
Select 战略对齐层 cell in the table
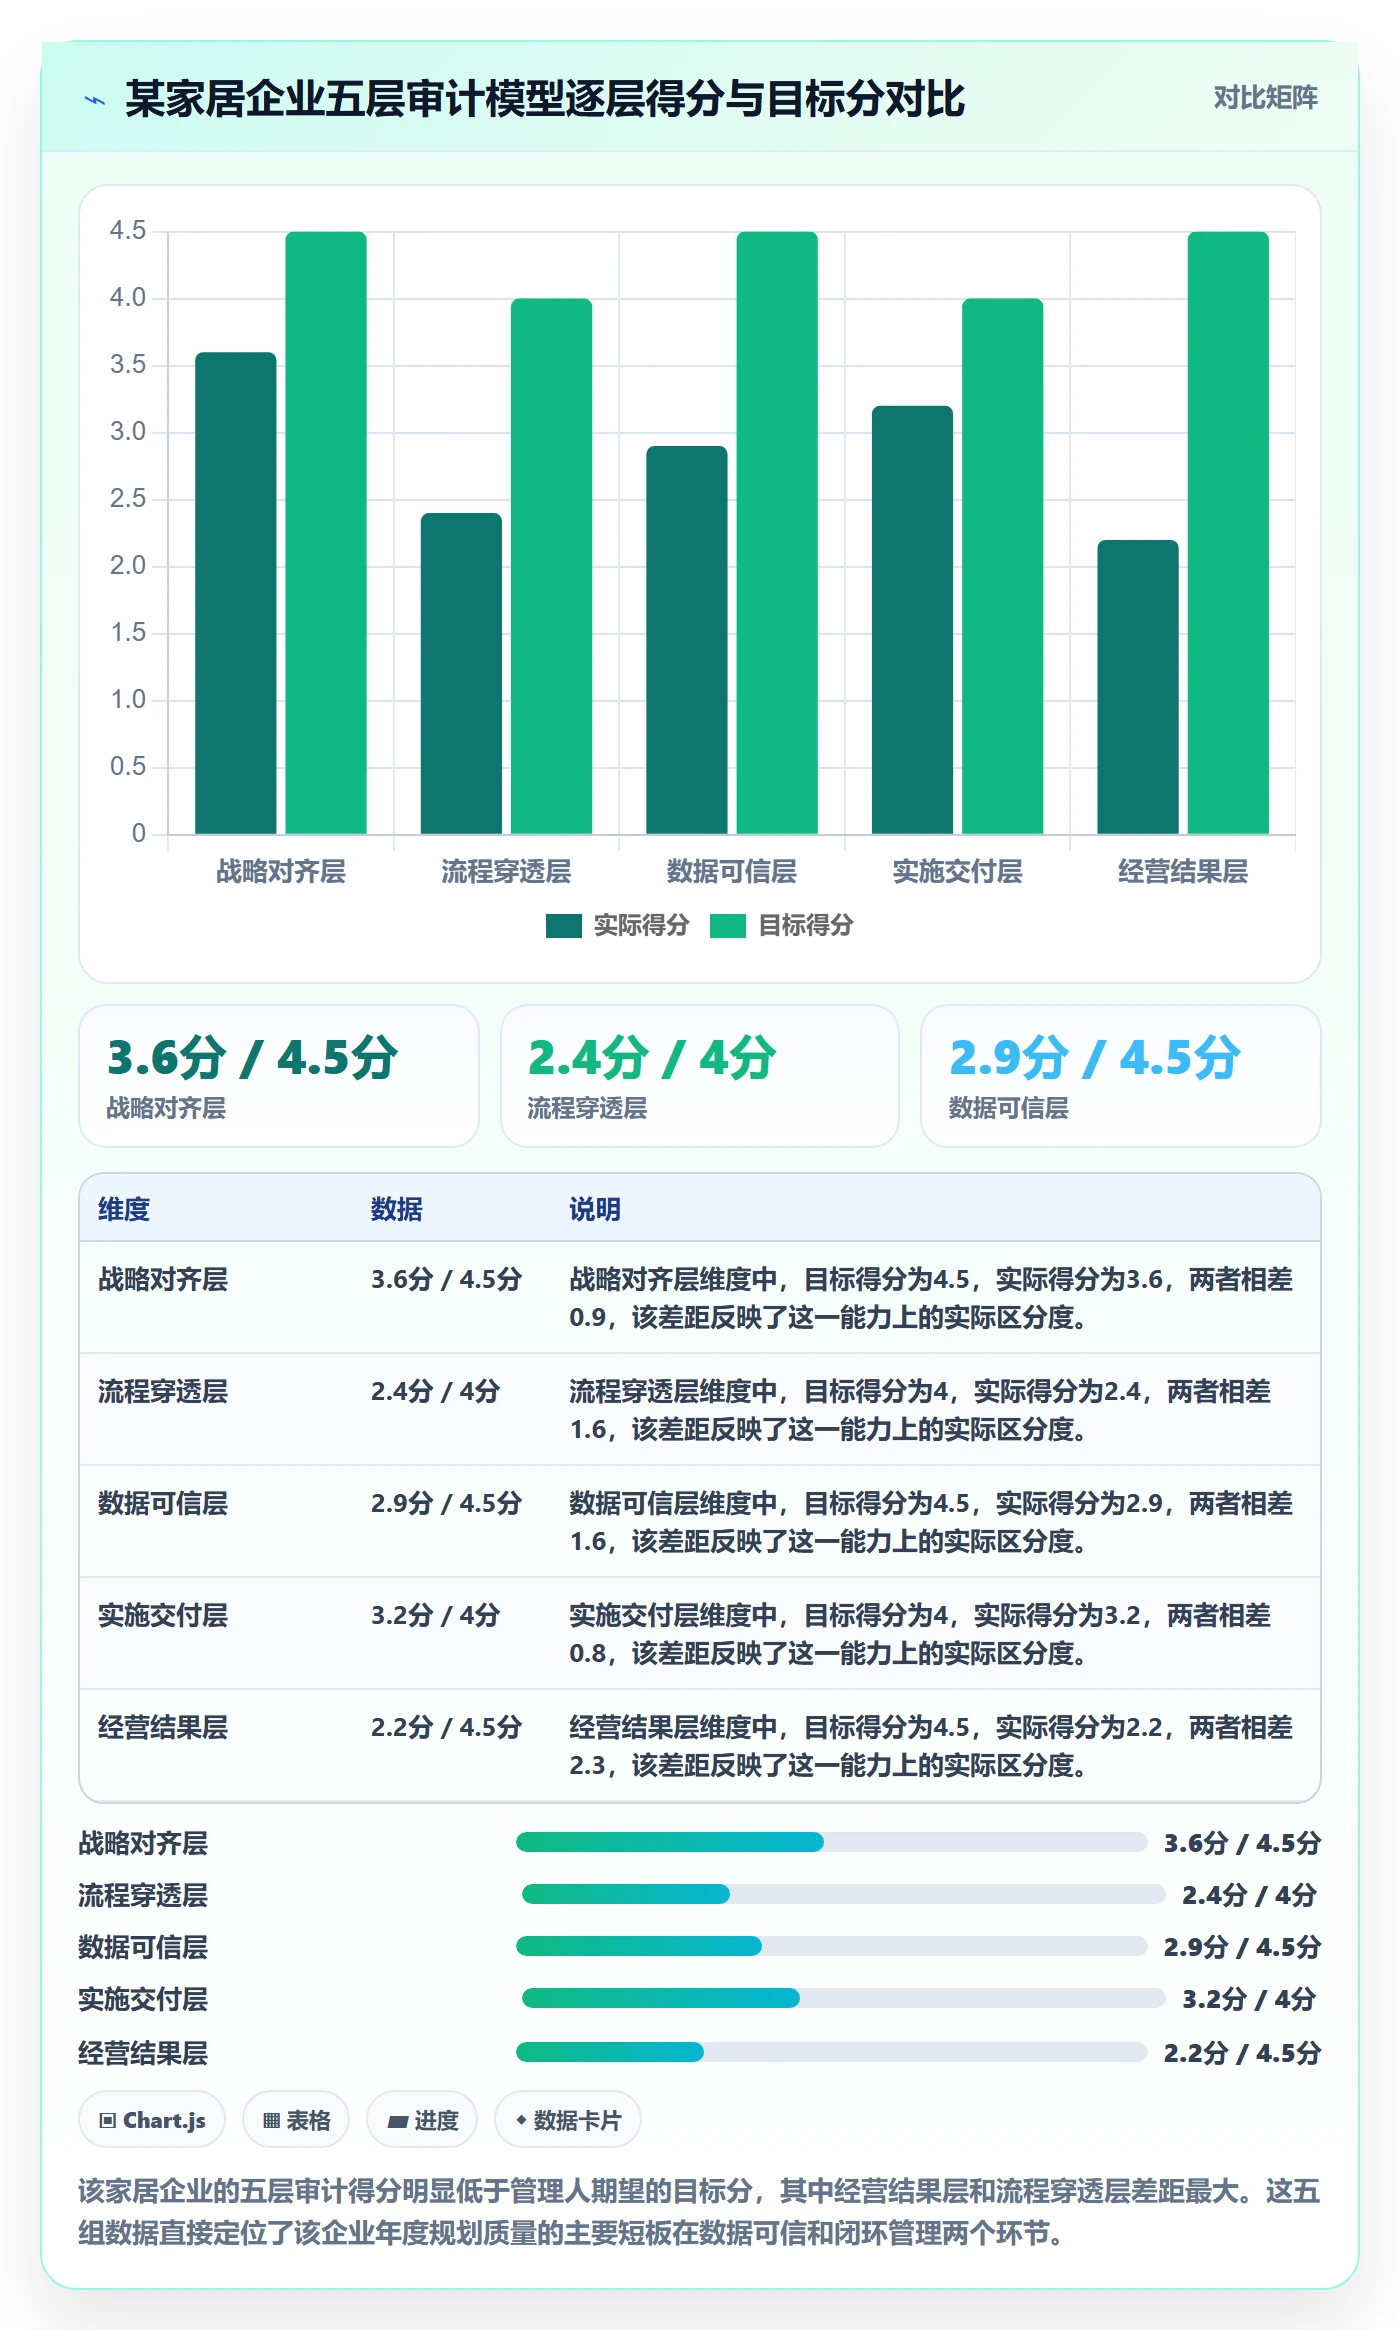click(x=163, y=1279)
